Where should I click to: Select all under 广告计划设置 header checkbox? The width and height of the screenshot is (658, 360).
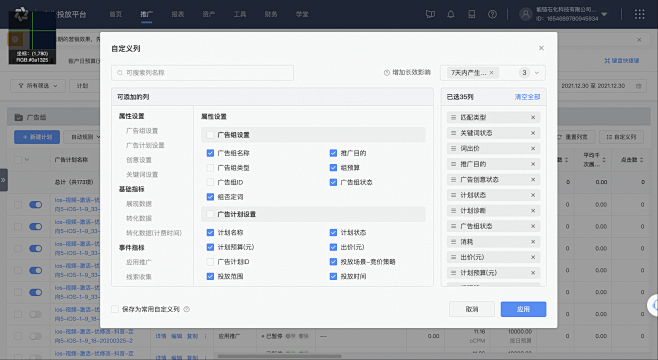tap(210, 214)
